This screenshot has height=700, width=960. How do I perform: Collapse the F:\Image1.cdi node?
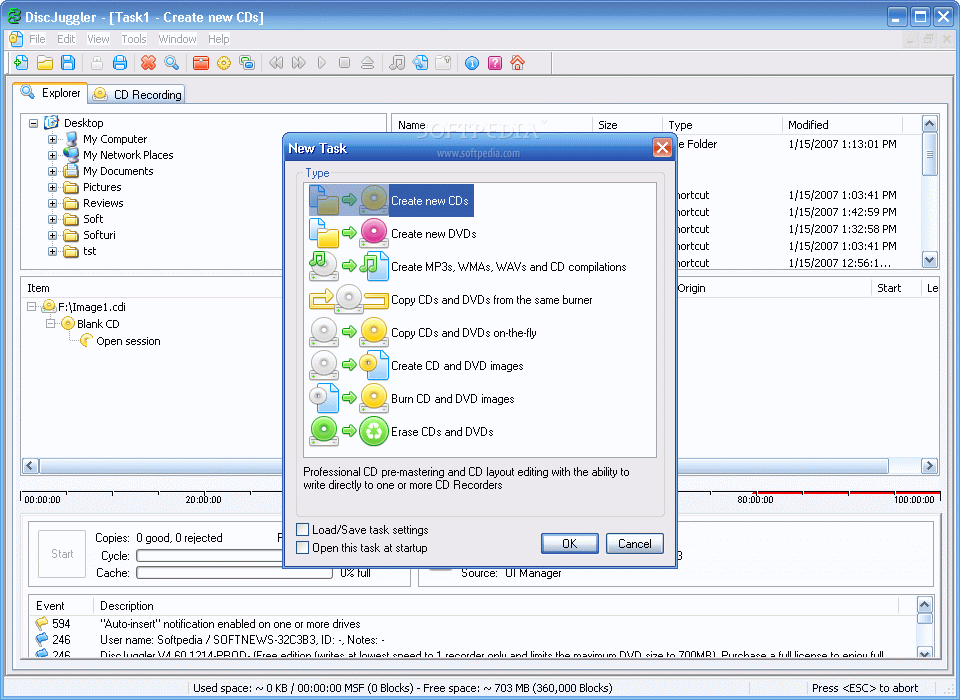point(31,306)
